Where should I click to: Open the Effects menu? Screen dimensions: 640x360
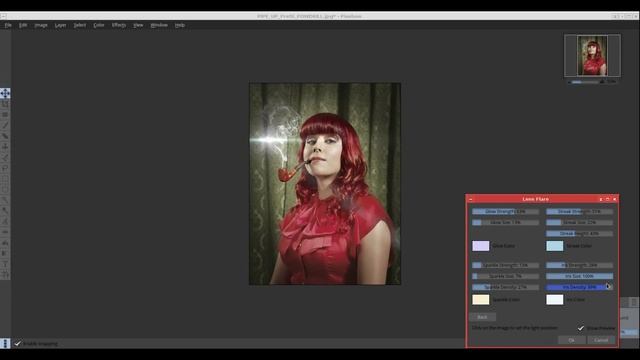point(119,25)
